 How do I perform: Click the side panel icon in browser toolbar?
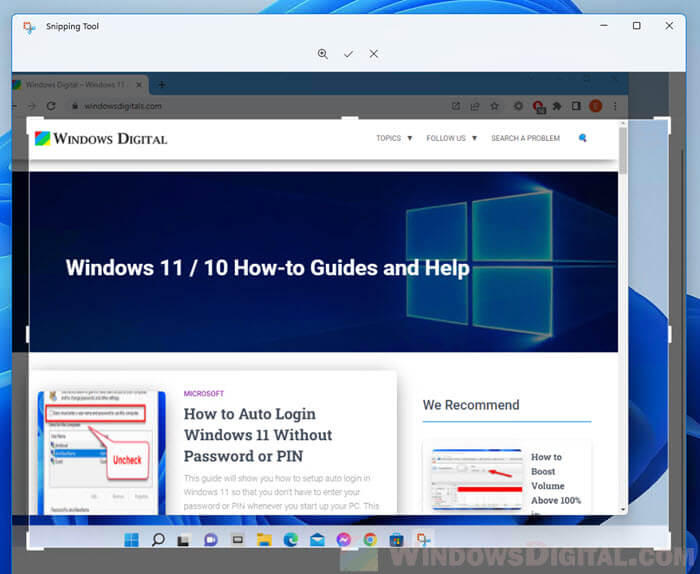[576, 106]
